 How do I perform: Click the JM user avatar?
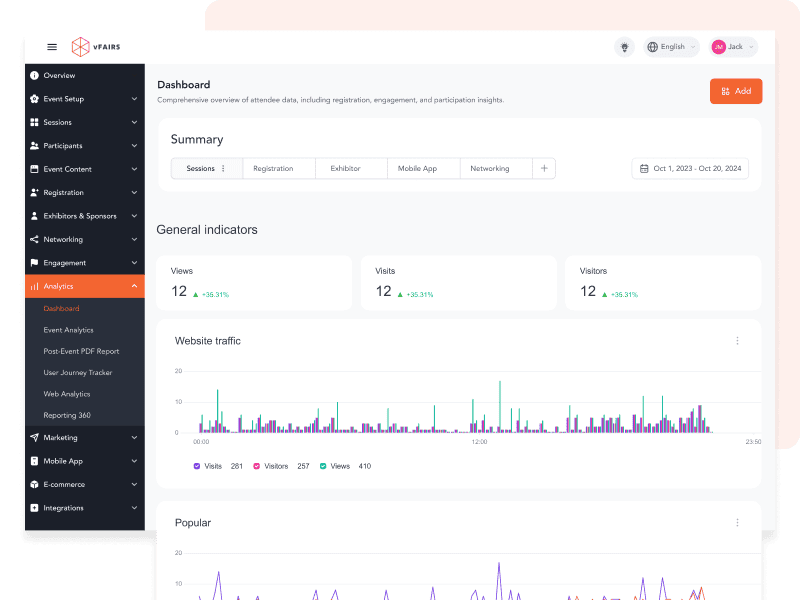[718, 47]
